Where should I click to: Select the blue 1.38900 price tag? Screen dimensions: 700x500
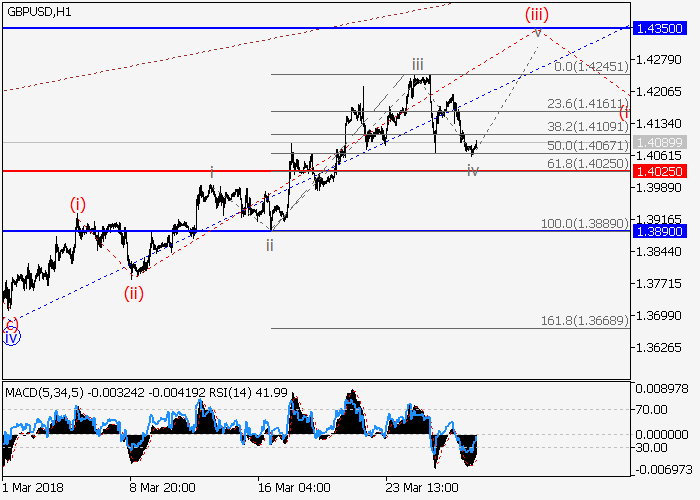tap(660, 231)
